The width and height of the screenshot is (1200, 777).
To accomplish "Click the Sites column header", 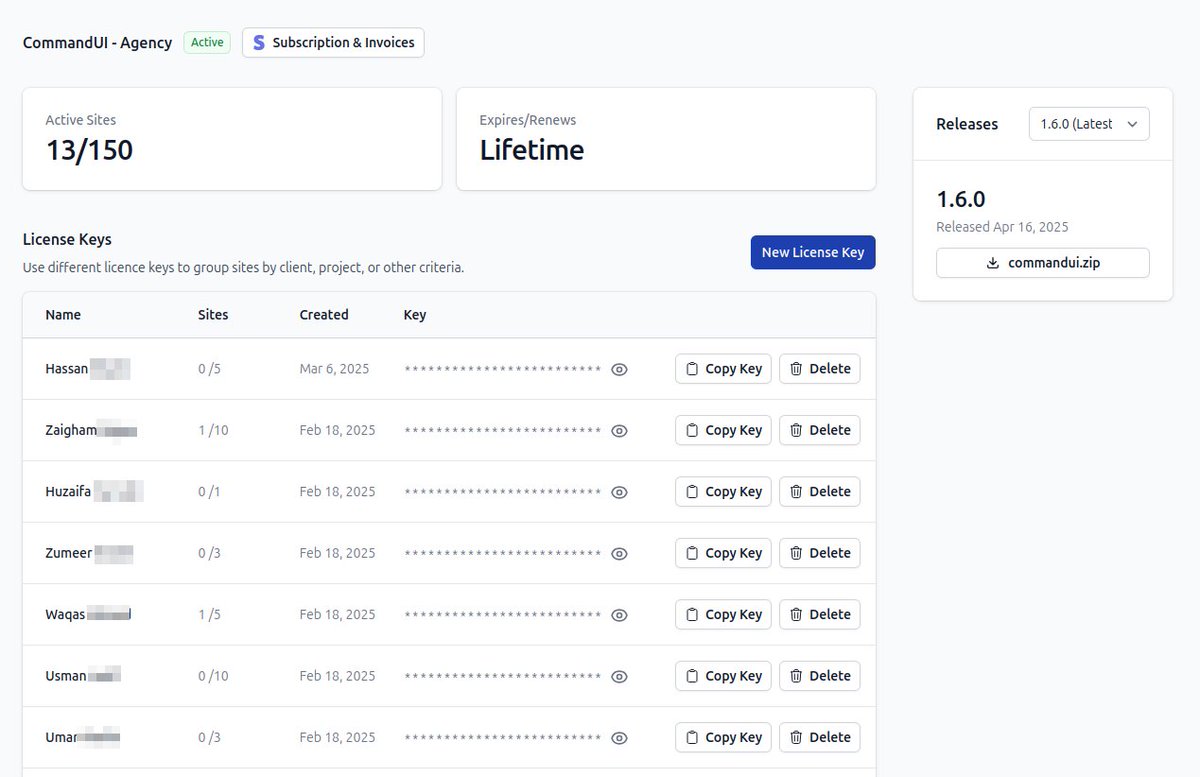I will [213, 314].
